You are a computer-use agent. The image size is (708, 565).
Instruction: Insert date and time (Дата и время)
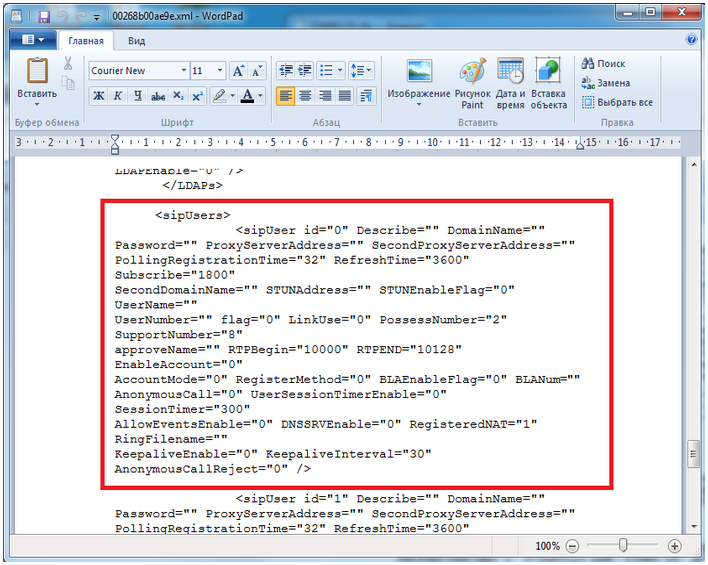pos(510,70)
